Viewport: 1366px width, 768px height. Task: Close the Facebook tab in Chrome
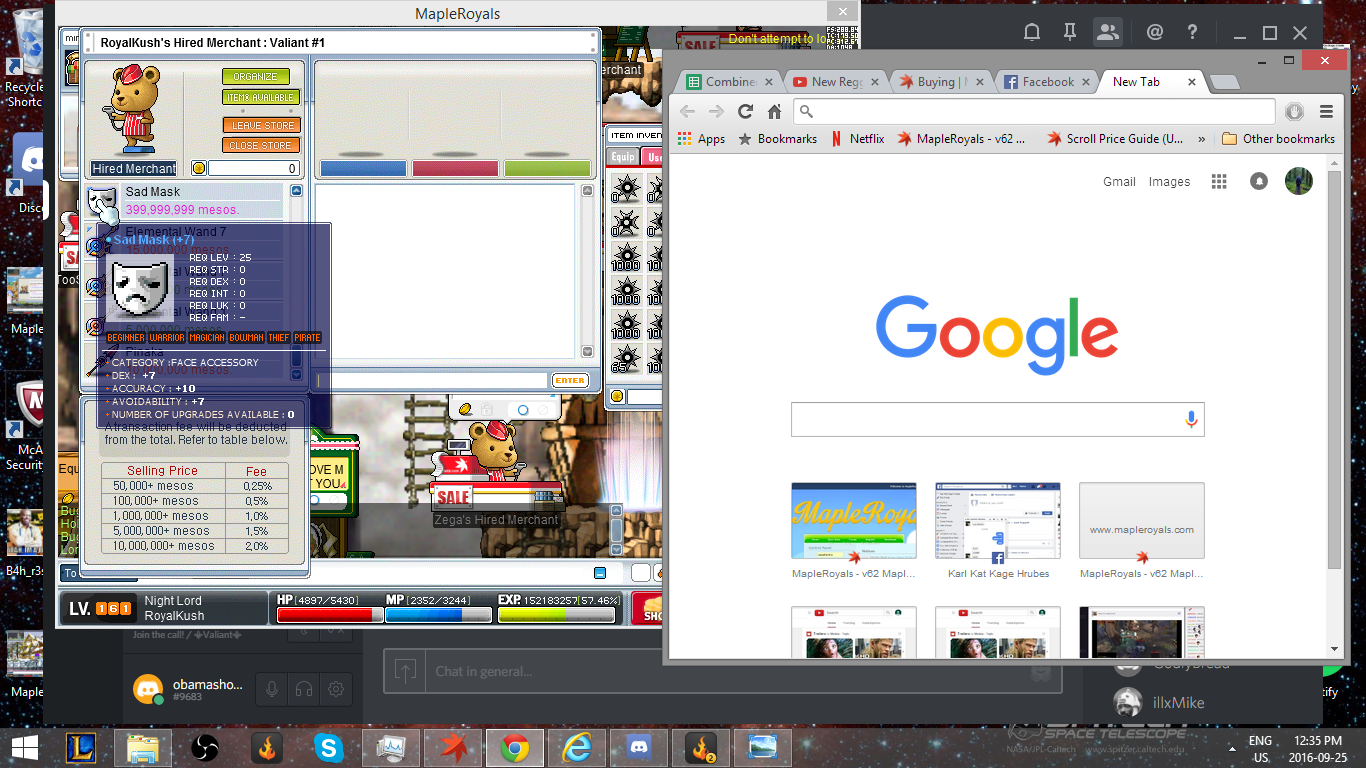pos(1086,82)
